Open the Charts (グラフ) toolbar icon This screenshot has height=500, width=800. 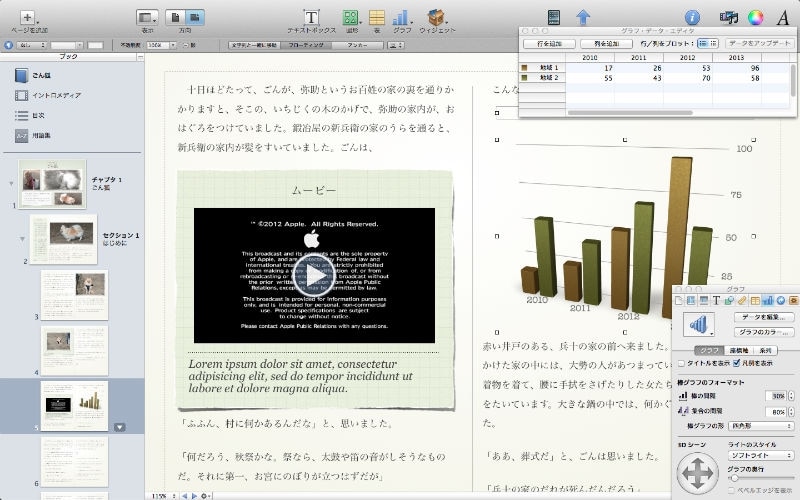(x=401, y=17)
